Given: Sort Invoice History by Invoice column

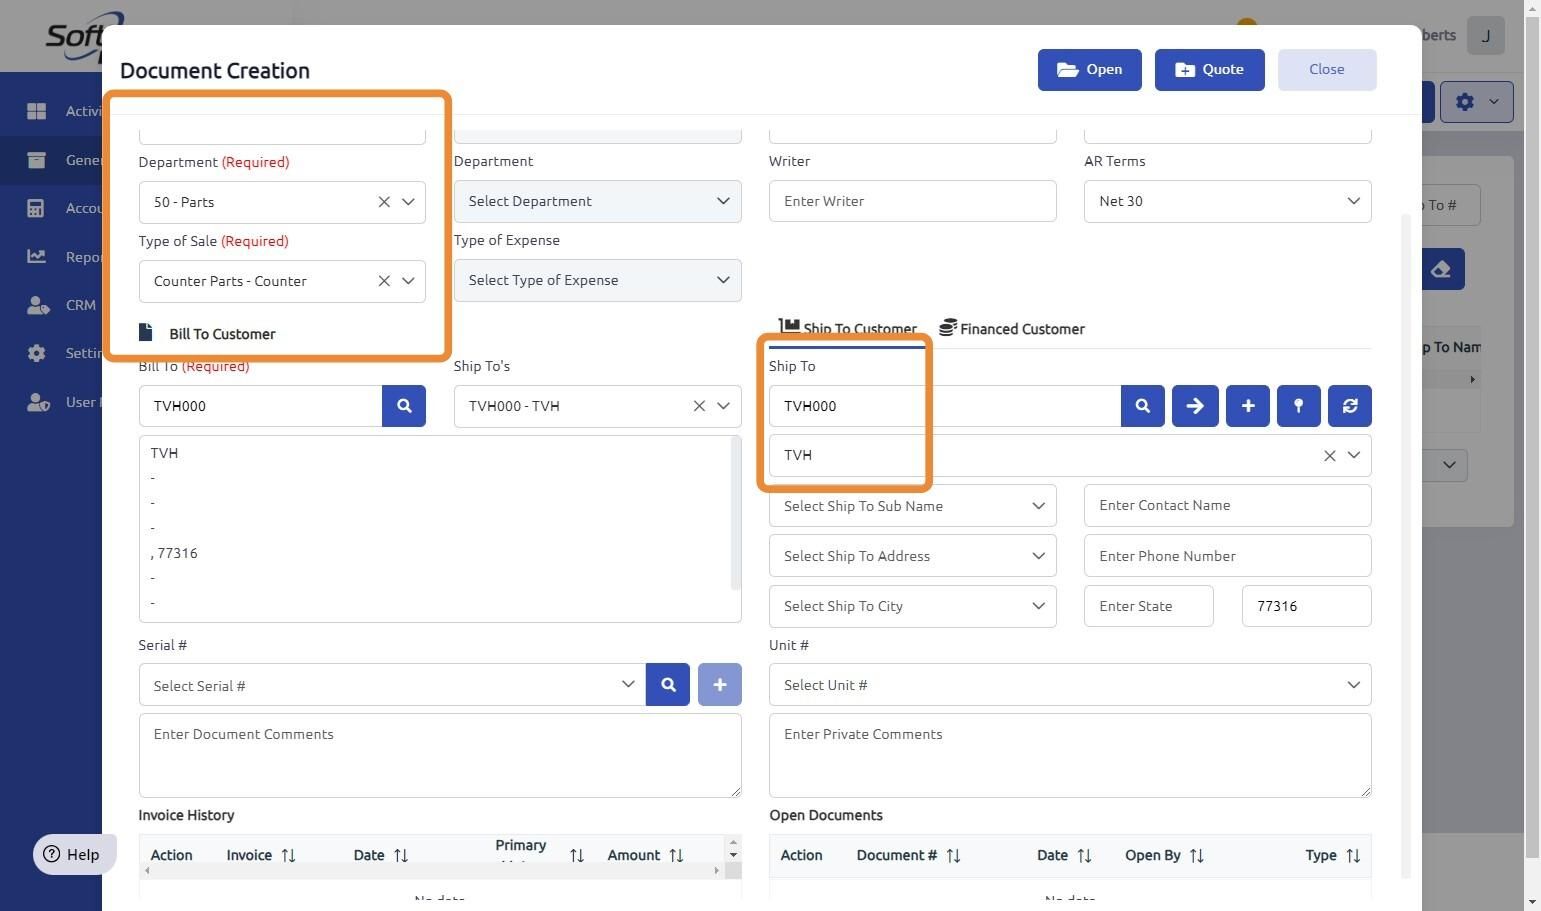Looking at the screenshot, I should pyautogui.click(x=288, y=855).
